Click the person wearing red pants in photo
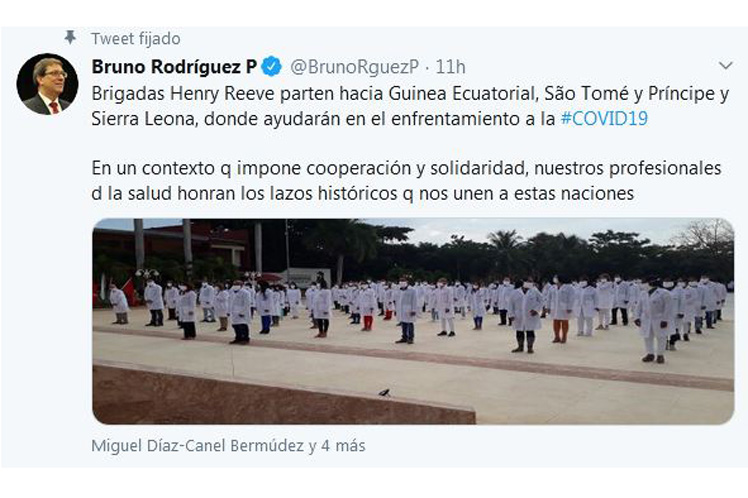This screenshot has width=748, height=498. pos(367,310)
